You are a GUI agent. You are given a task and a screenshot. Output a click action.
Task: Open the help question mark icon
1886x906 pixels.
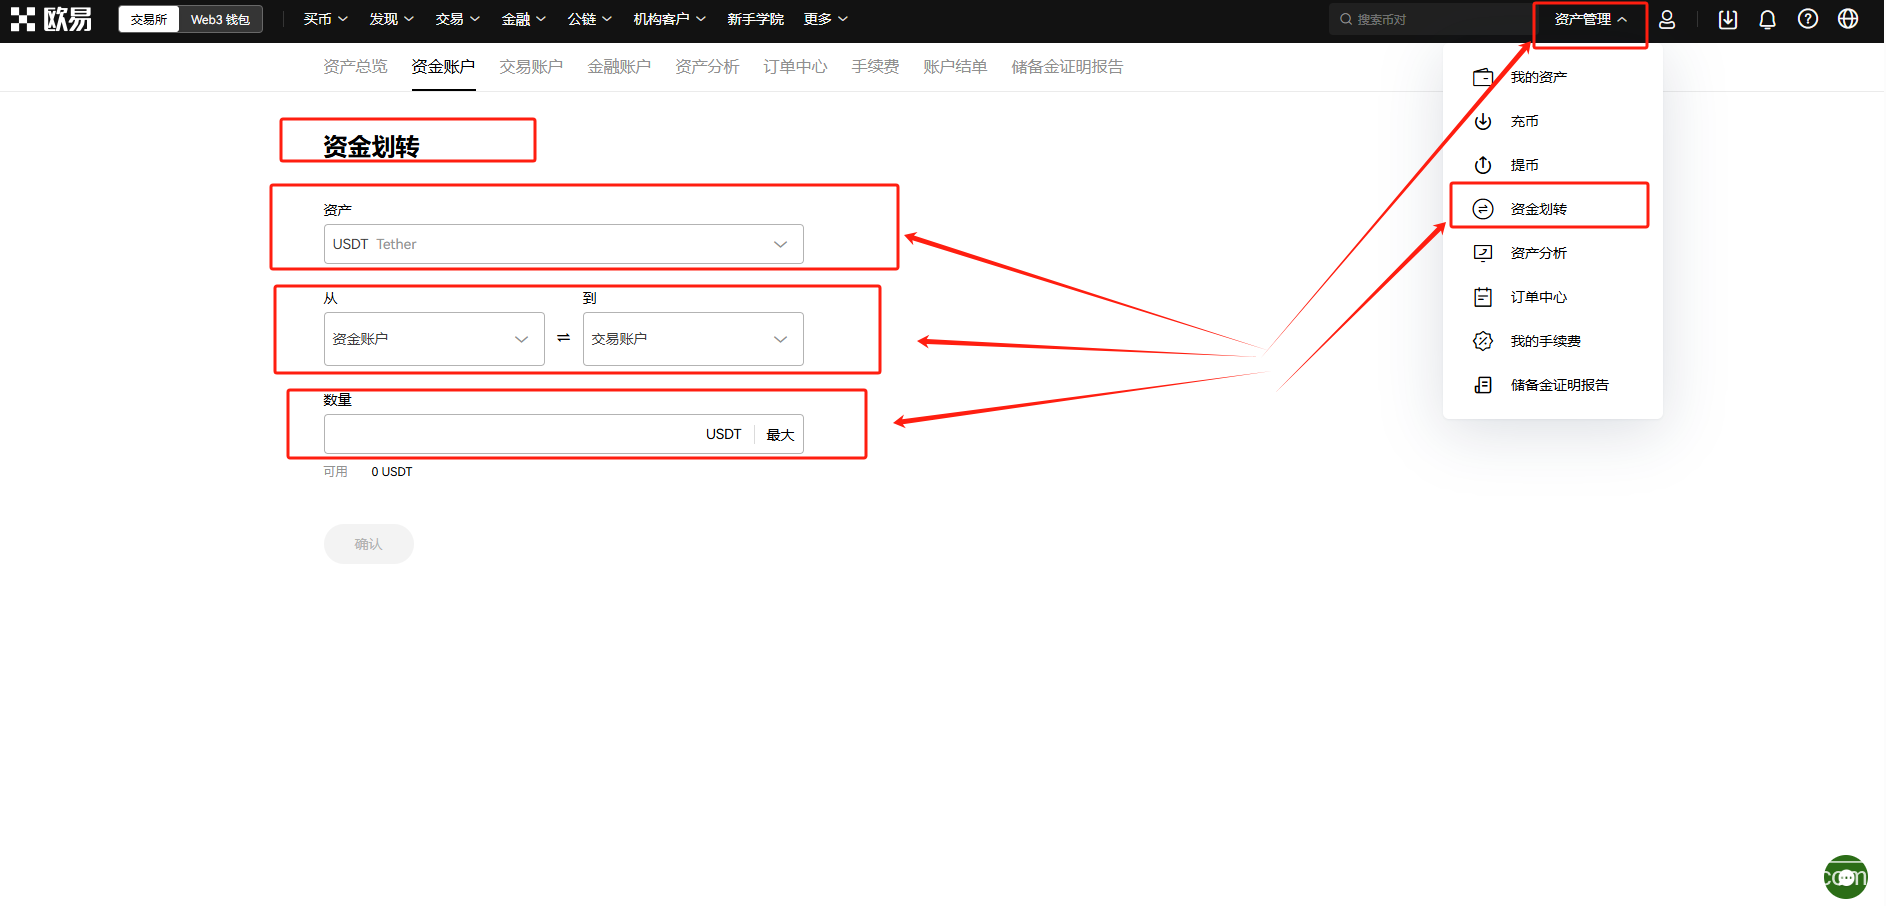coord(1808,19)
